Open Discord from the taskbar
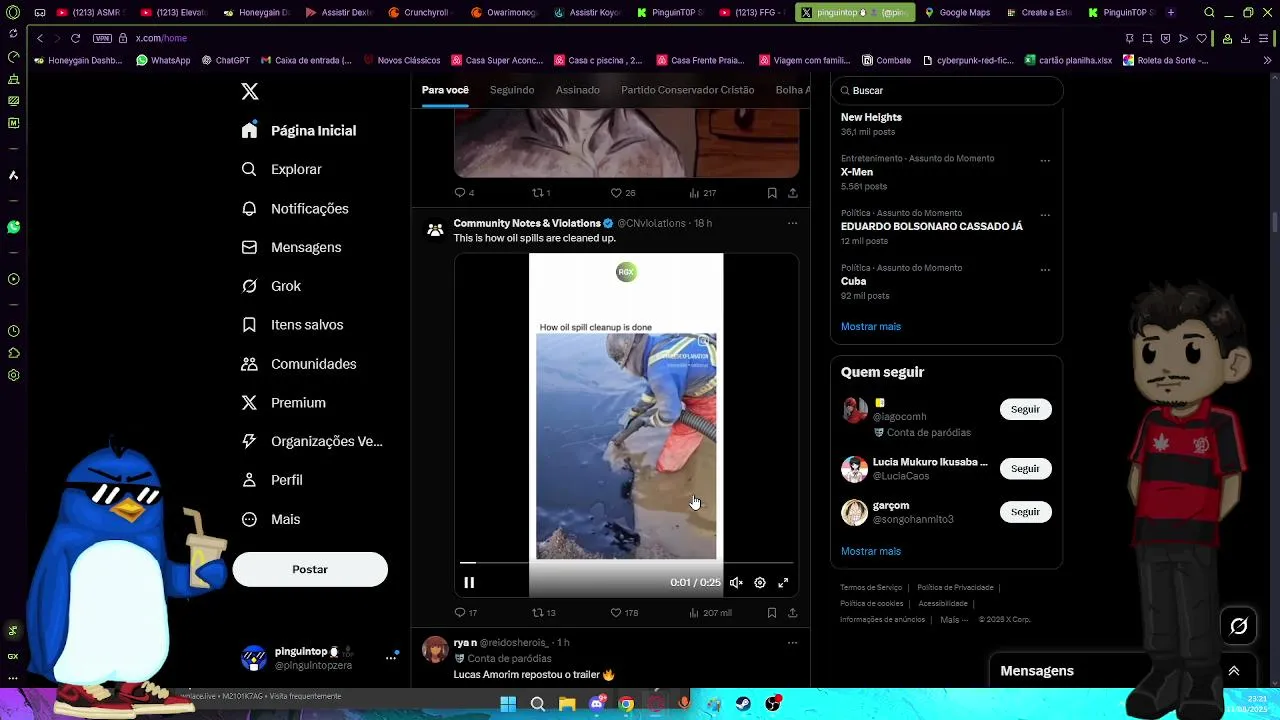 (597, 704)
